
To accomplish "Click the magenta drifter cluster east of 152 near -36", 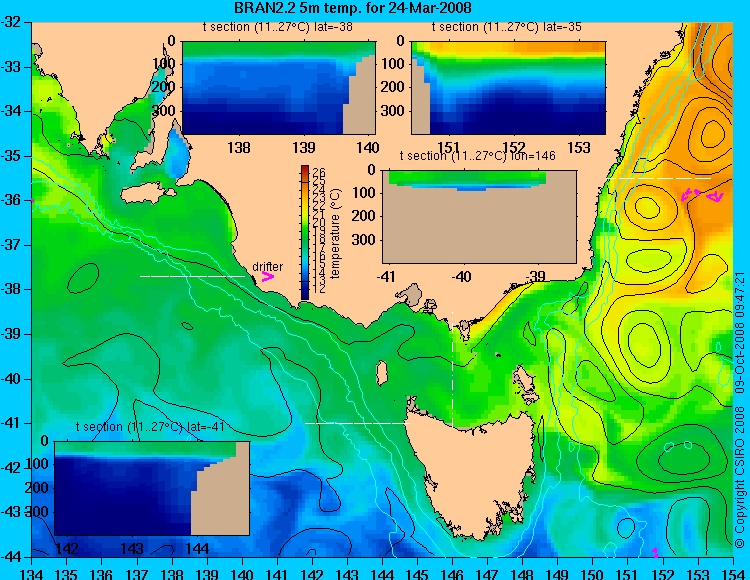I will coord(701,195).
